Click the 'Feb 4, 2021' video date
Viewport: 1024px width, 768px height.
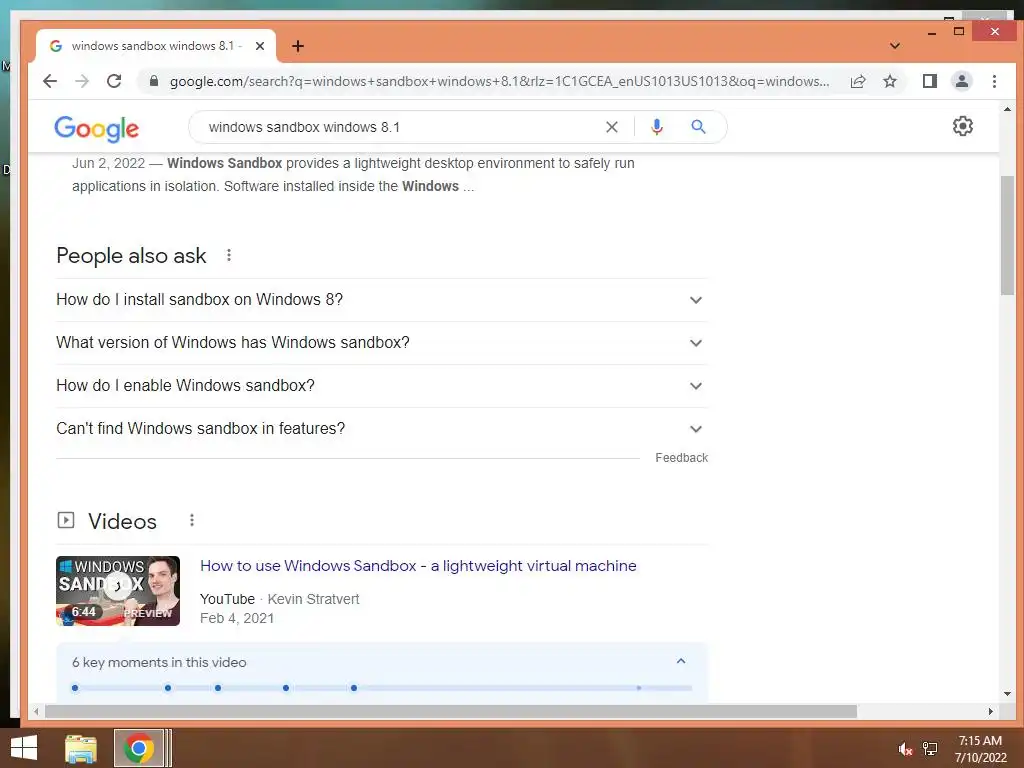(x=236, y=618)
